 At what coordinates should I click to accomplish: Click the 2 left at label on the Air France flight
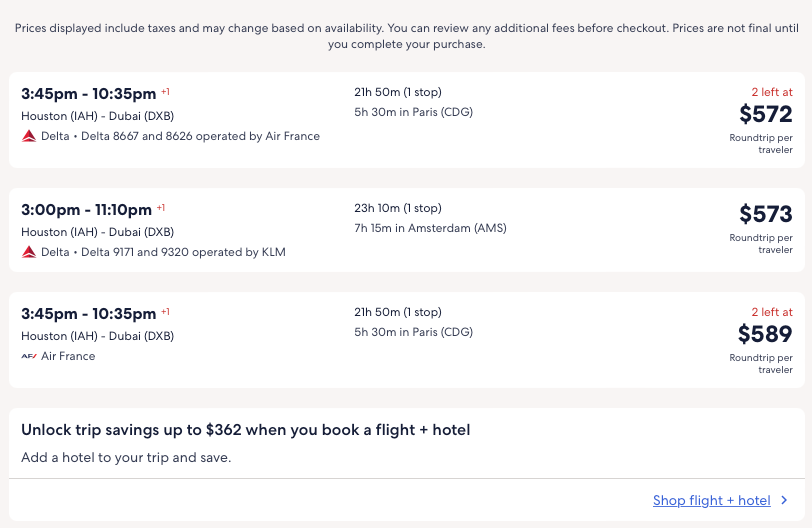772,312
